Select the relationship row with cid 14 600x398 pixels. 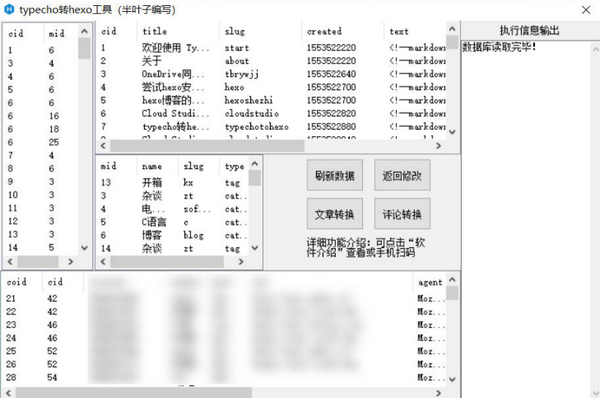(x=41, y=248)
